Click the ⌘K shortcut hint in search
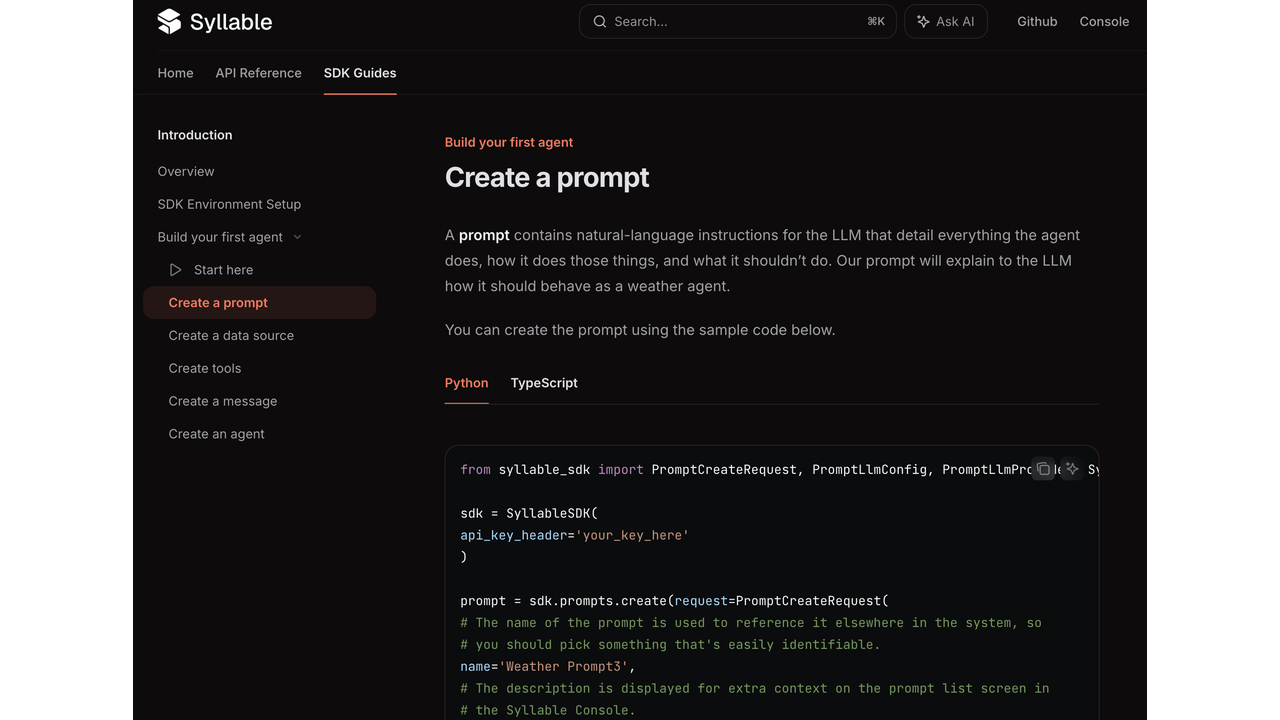 [x=876, y=21]
